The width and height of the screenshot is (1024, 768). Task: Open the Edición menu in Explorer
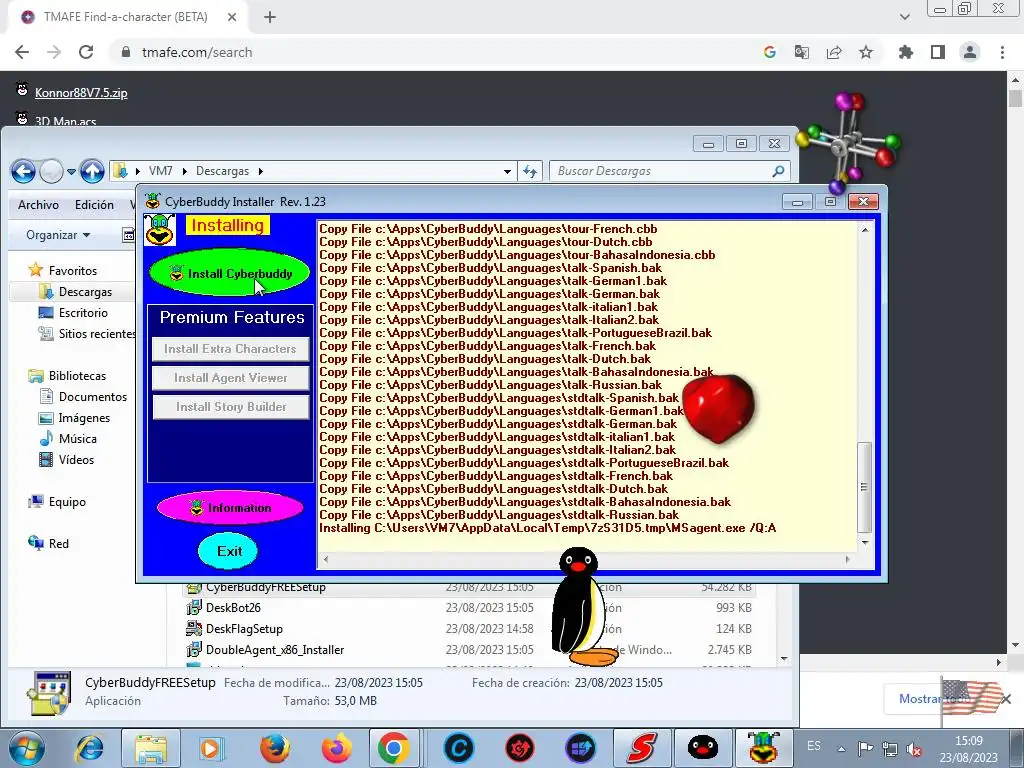[94, 204]
